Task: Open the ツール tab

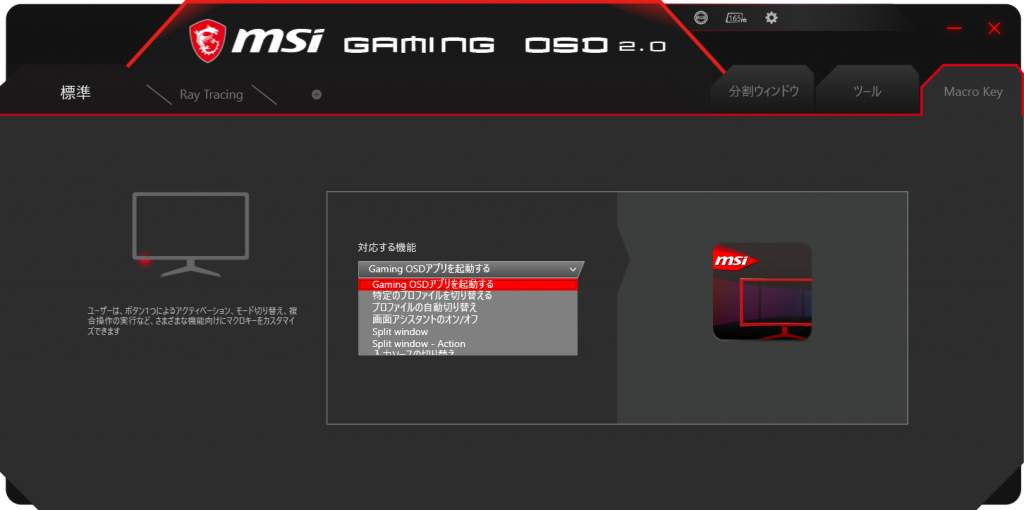Action: [x=867, y=91]
